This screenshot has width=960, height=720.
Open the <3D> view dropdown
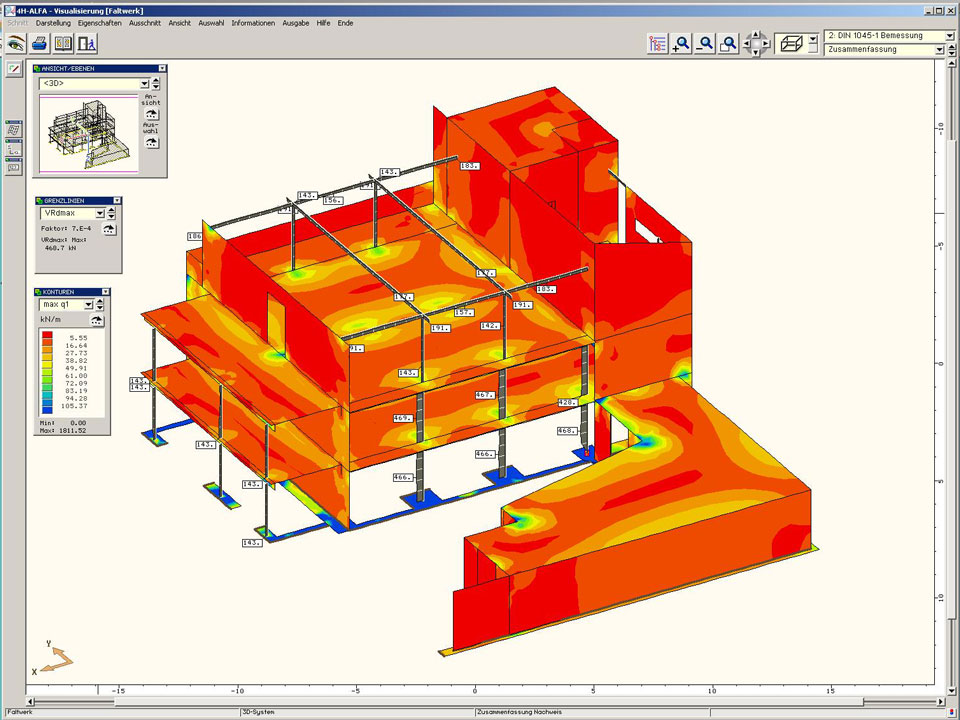pos(145,84)
